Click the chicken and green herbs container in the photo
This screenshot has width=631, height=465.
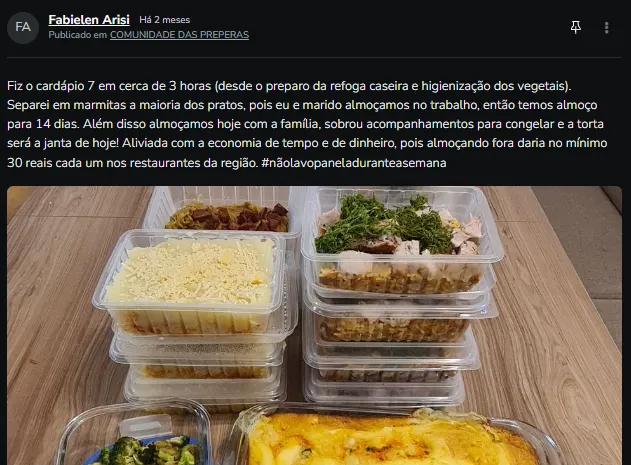point(400,242)
